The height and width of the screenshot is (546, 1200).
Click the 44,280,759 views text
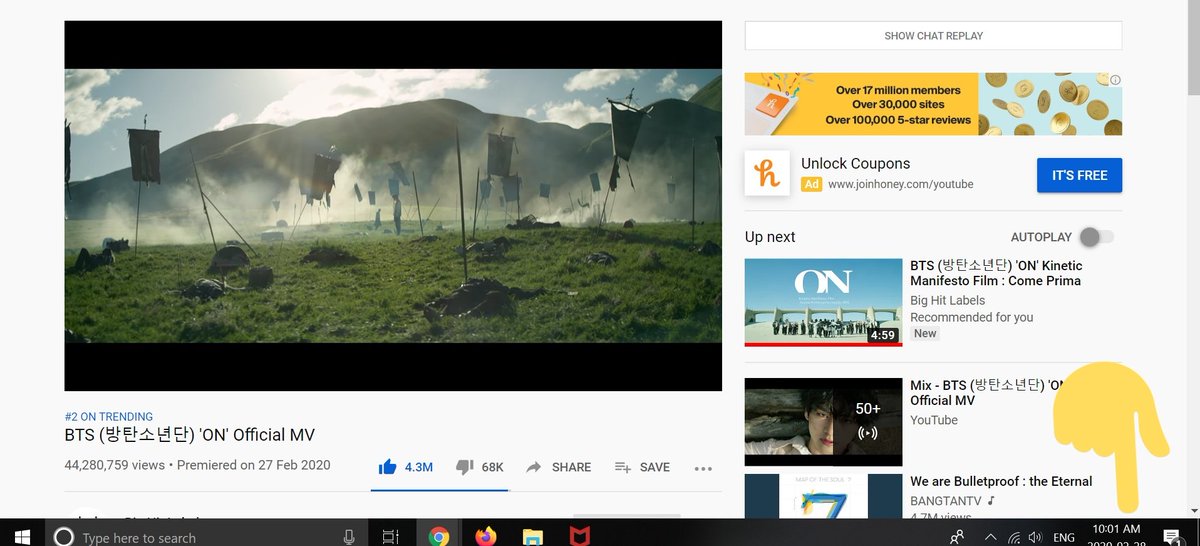tap(115, 465)
